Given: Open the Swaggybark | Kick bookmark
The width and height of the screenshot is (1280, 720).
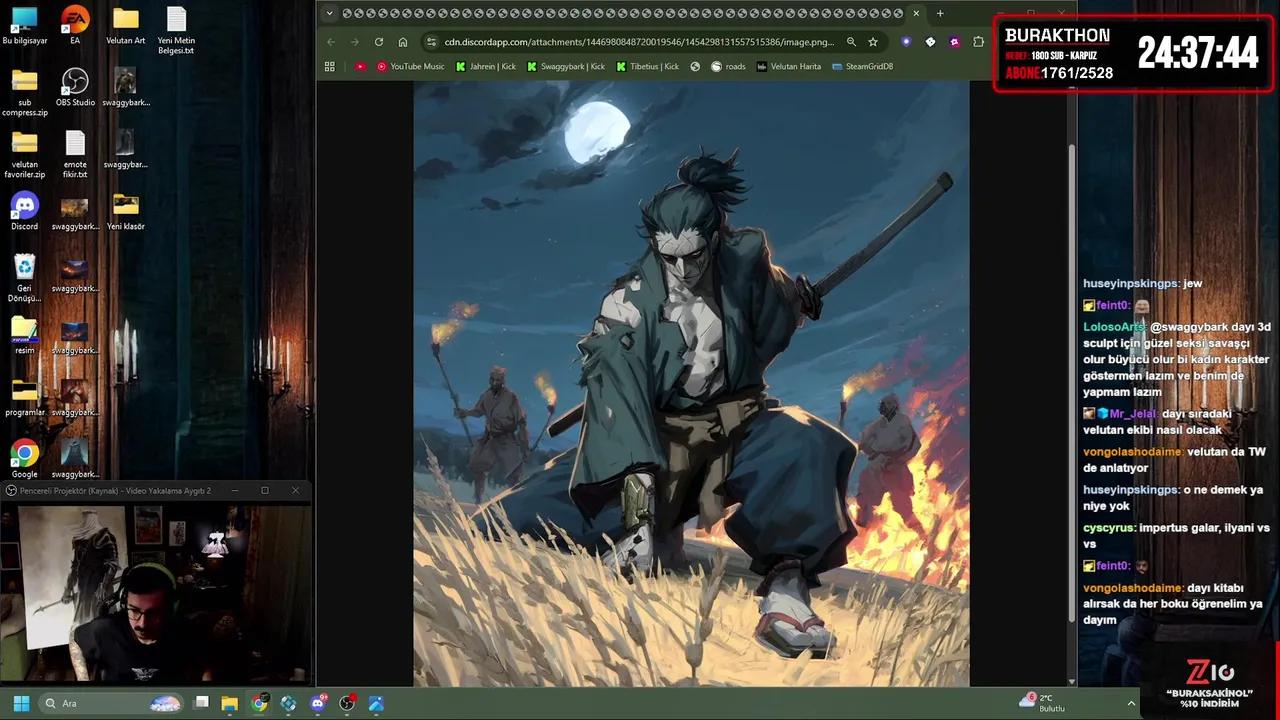Looking at the screenshot, I should (566, 67).
